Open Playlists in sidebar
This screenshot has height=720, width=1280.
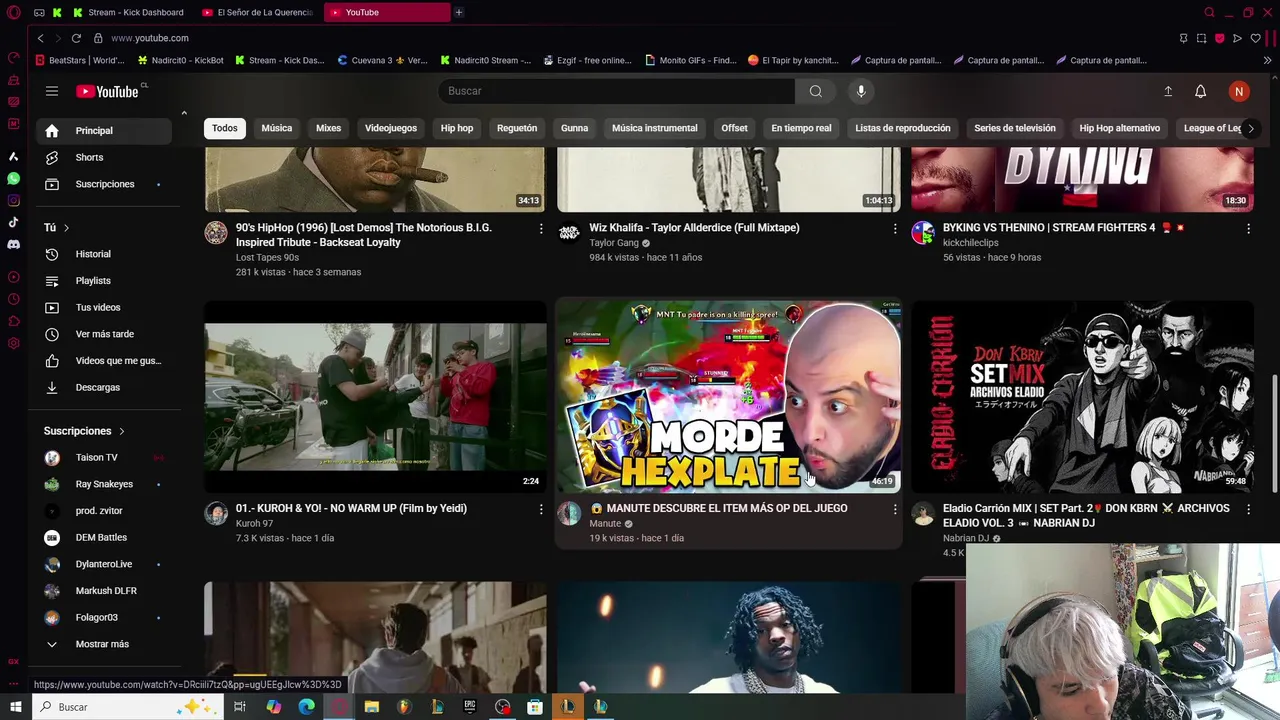click(104, 281)
